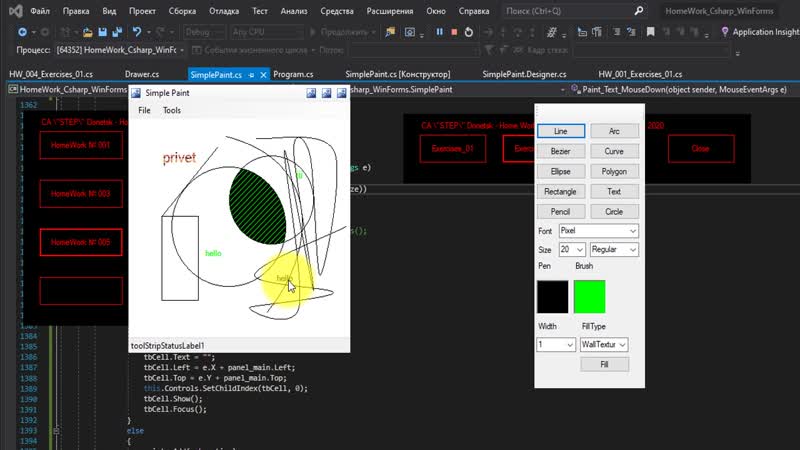Click the uncomment selection toolbar icon
Screen dimensions: 800x450
click(631, 32)
